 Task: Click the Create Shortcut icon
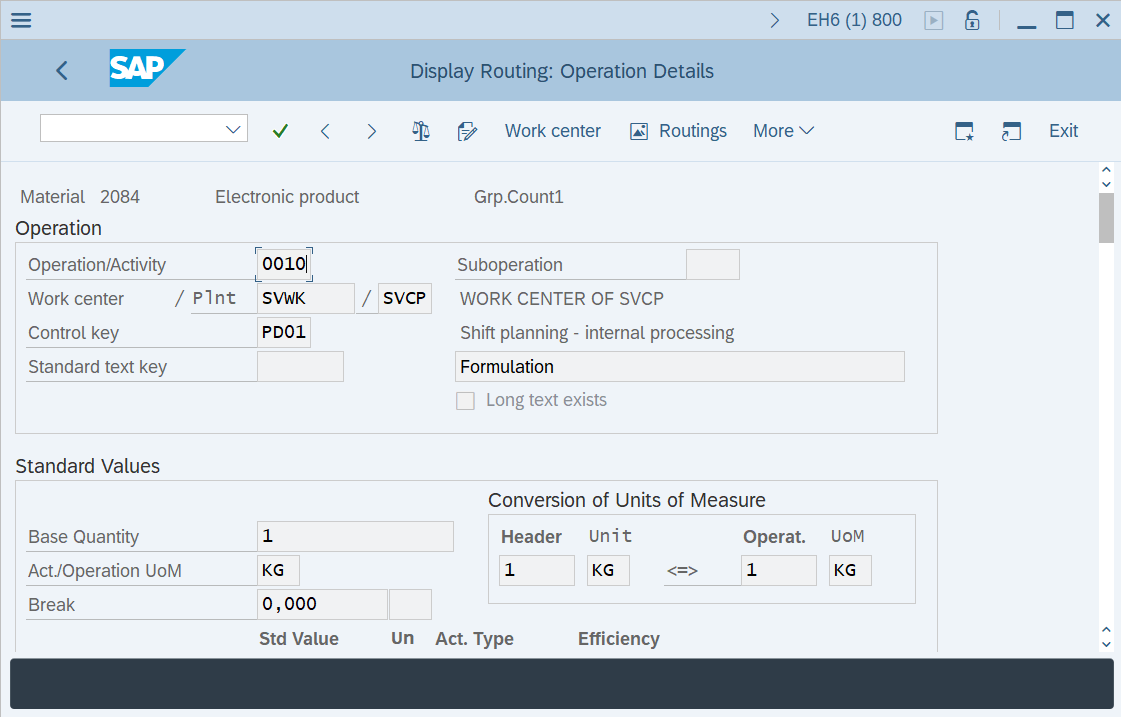[x=963, y=130]
